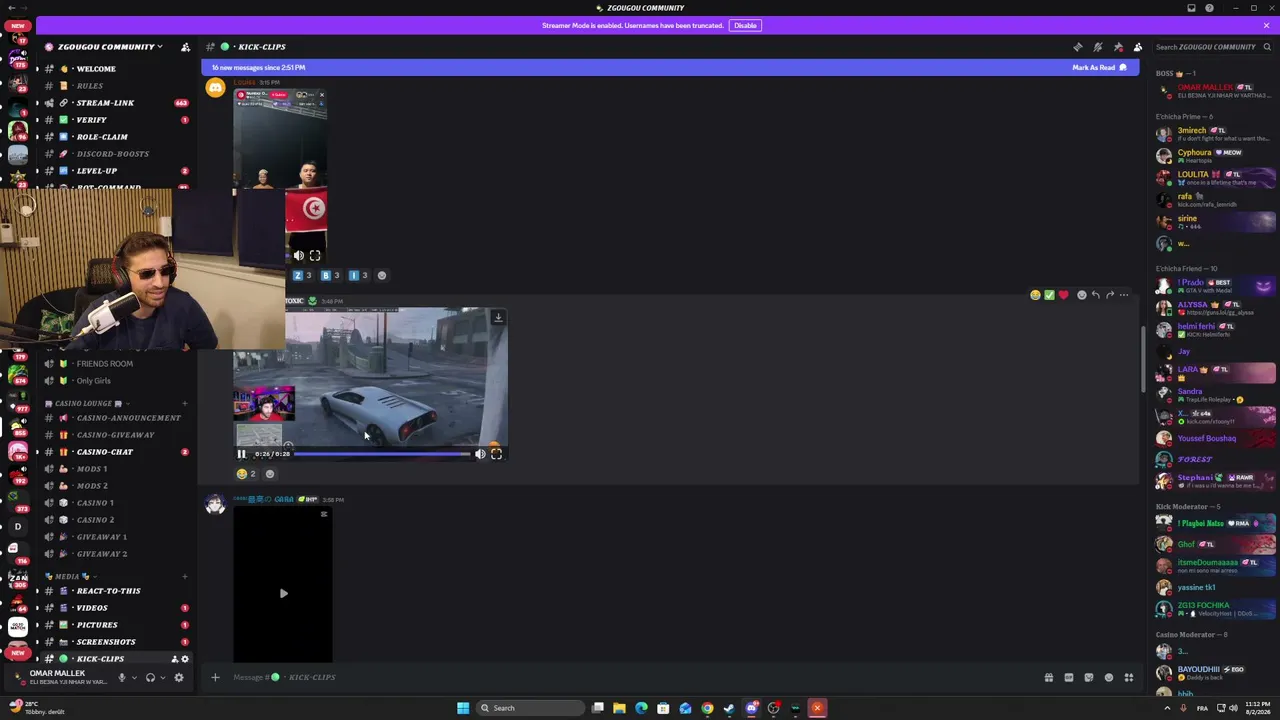The width and height of the screenshot is (1280, 720).
Task: Pause the GTA car video clip
Action: 241,454
